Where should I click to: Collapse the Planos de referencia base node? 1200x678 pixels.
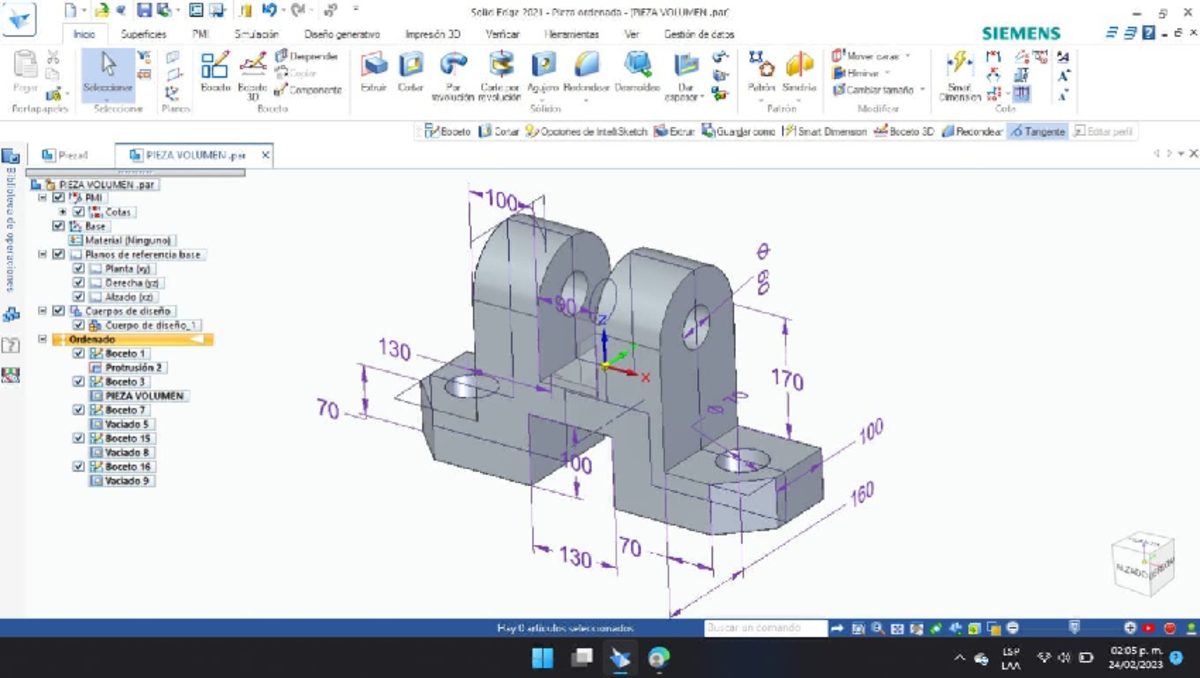[x=43, y=255]
